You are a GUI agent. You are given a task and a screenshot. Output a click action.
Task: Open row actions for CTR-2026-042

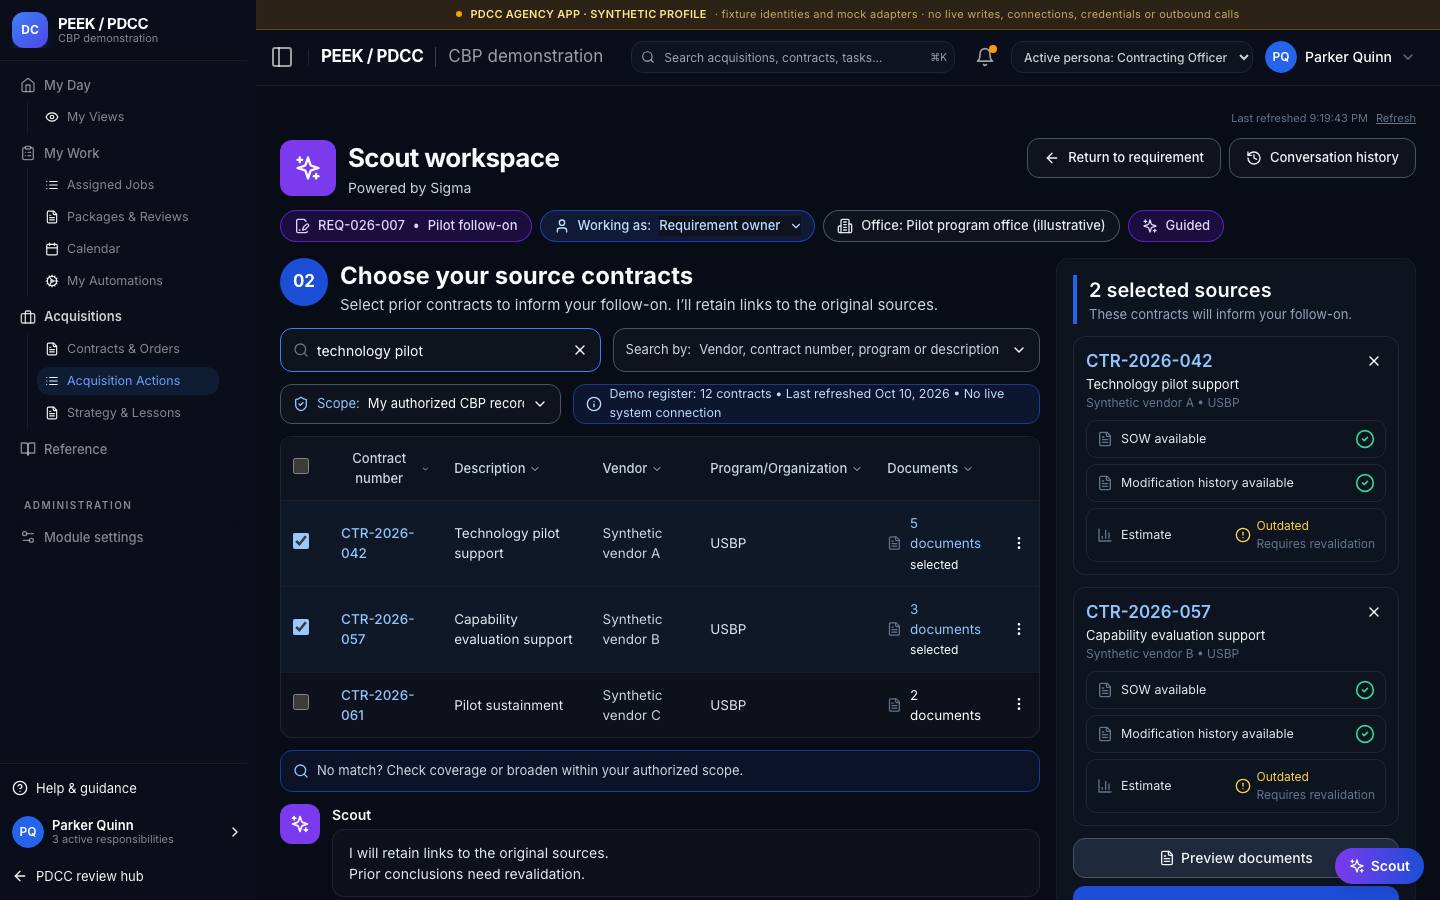click(x=1019, y=543)
